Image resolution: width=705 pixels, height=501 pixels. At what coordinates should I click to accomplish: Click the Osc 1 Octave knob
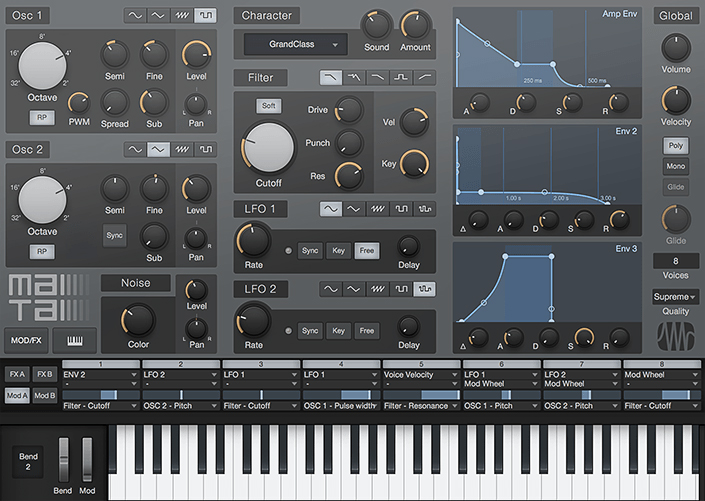[x=42, y=66]
